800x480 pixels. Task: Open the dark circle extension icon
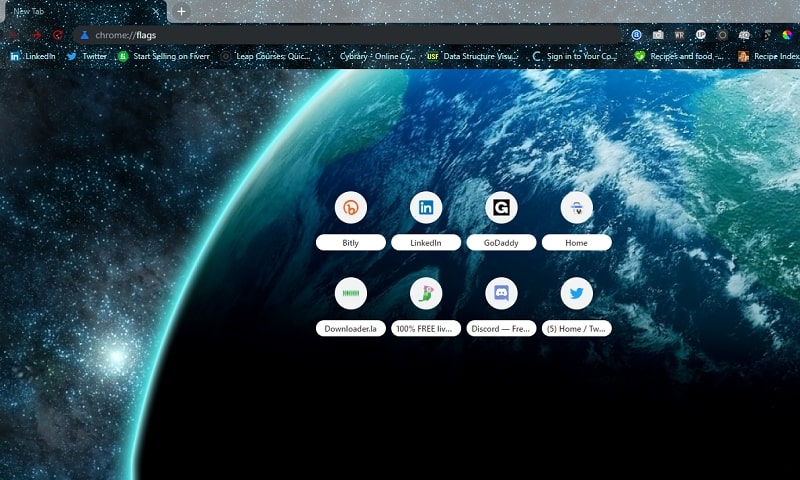click(x=722, y=35)
